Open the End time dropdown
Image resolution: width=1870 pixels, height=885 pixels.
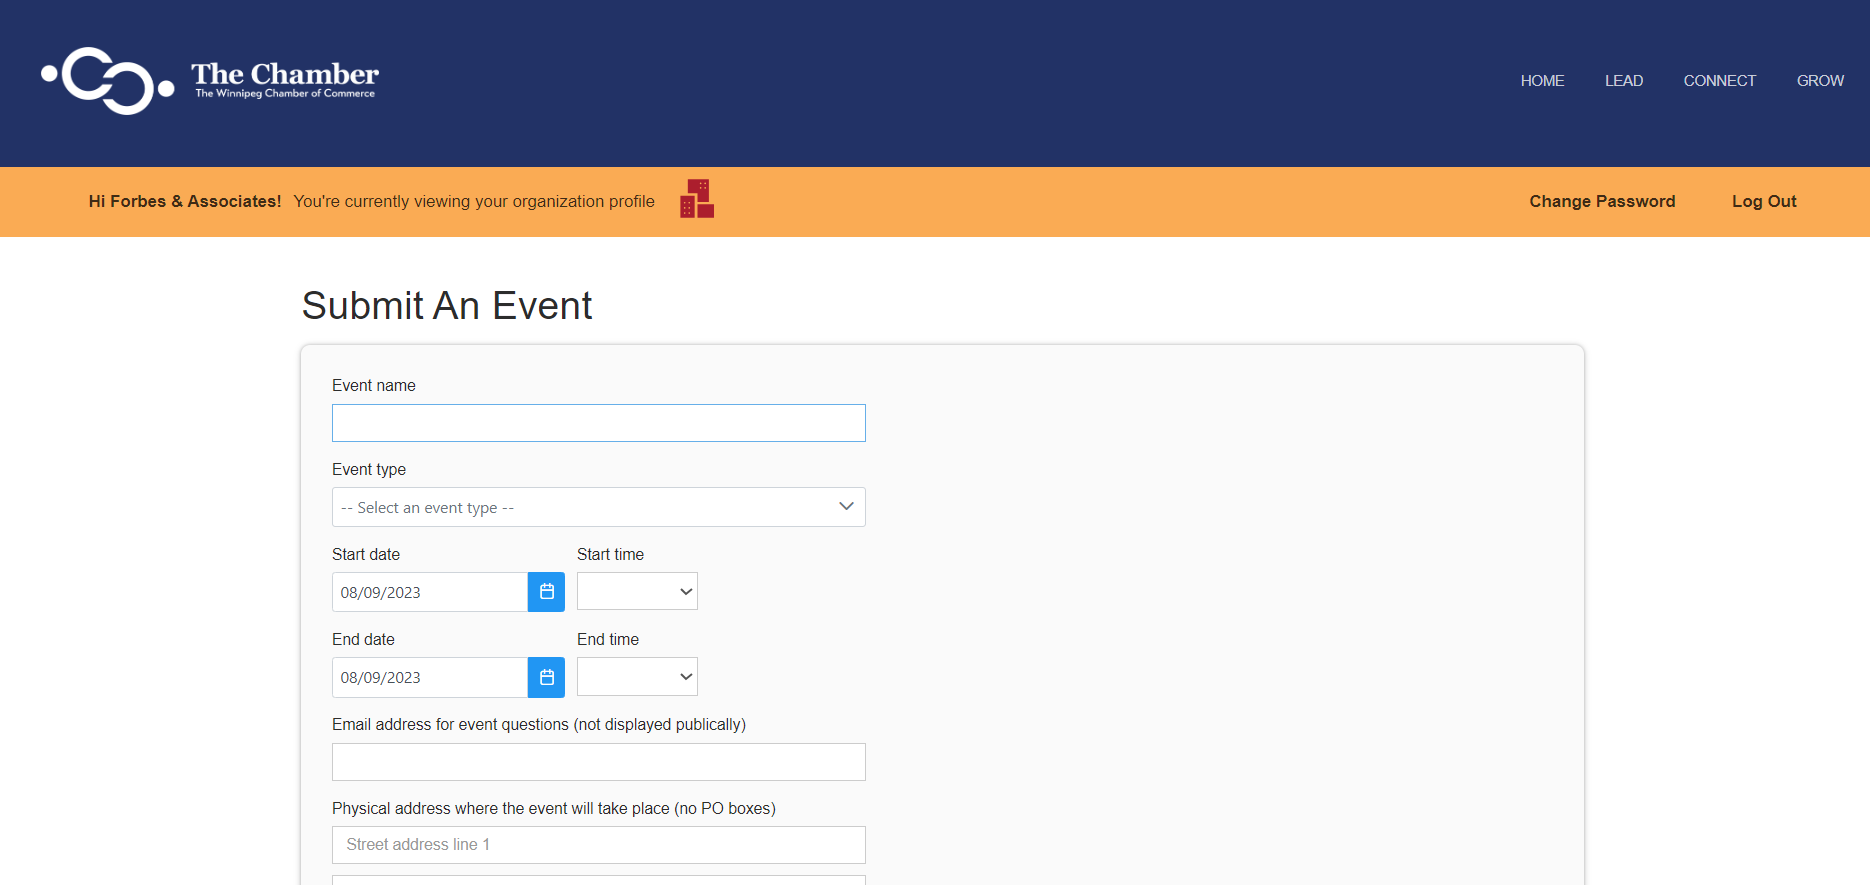[x=637, y=676]
